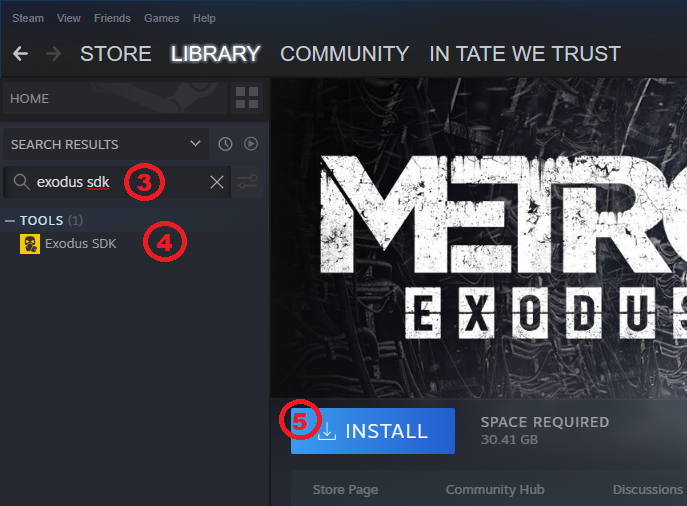Click the search field containing exodus sdk

pos(117,182)
